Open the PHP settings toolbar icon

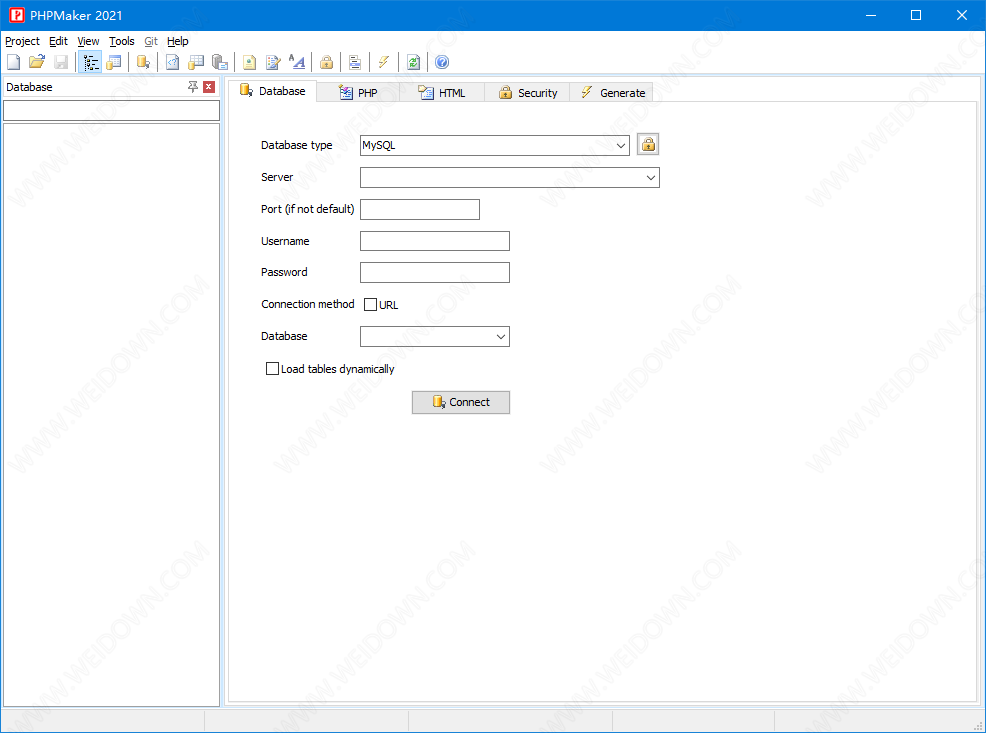(x=172, y=62)
